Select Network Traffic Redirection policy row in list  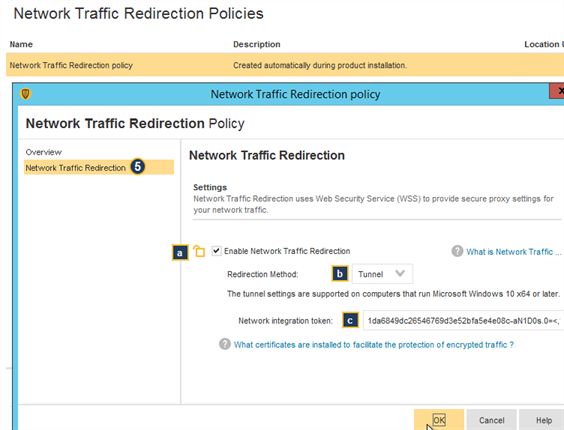click(x=285, y=65)
